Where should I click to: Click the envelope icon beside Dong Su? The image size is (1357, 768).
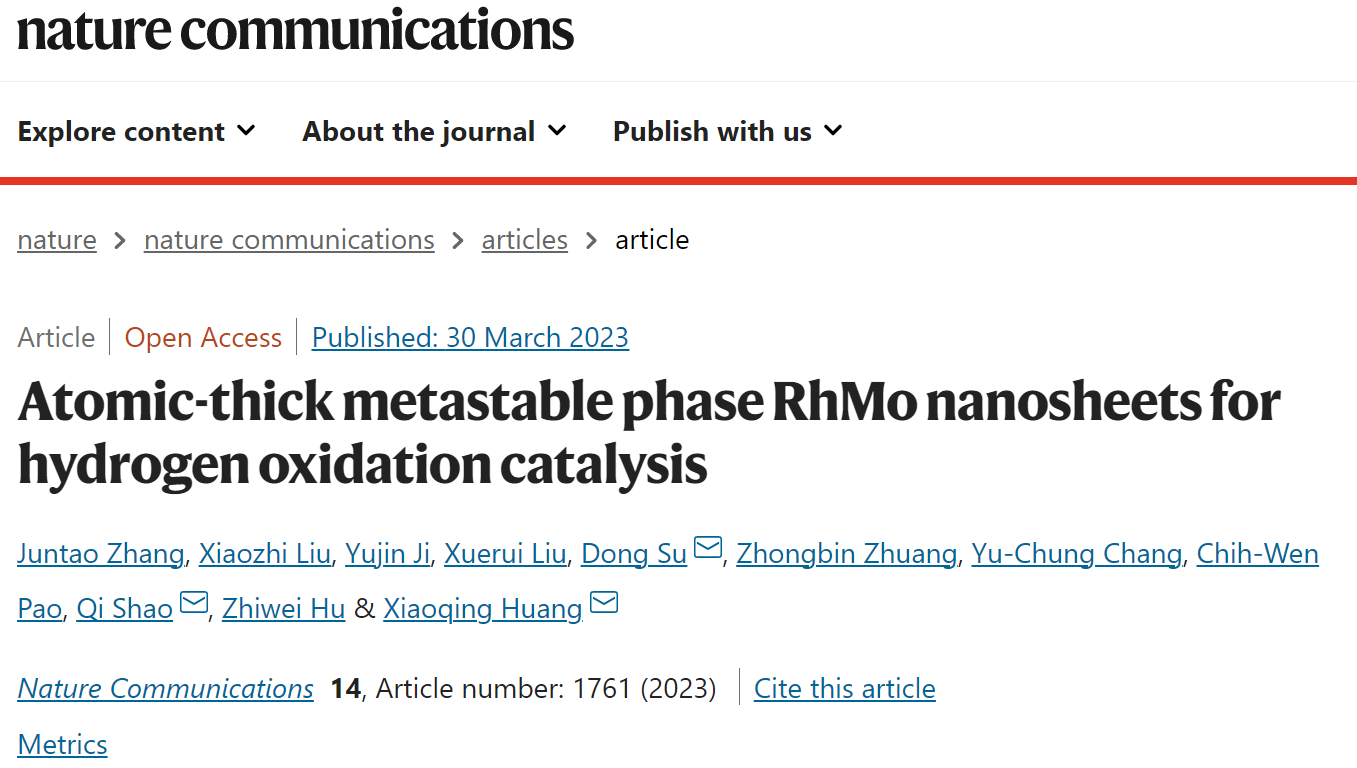(x=707, y=548)
